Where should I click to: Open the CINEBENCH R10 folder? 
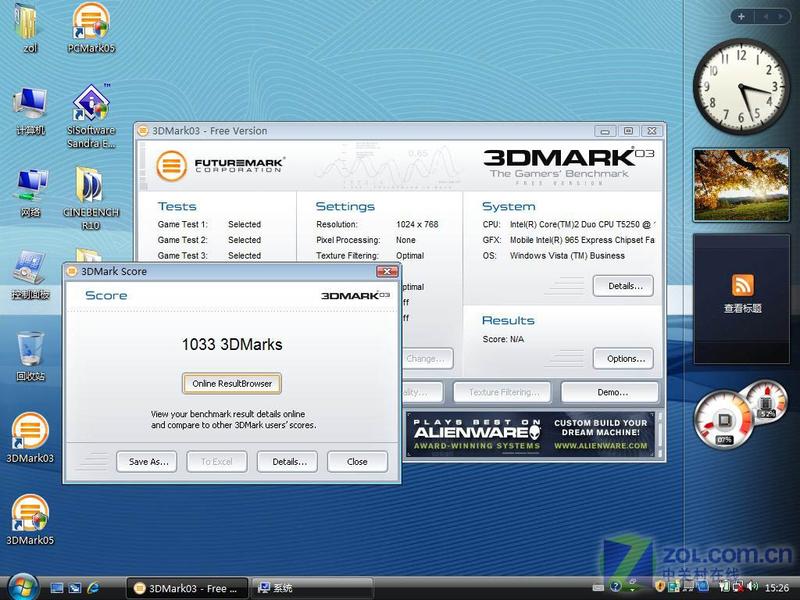point(91,198)
